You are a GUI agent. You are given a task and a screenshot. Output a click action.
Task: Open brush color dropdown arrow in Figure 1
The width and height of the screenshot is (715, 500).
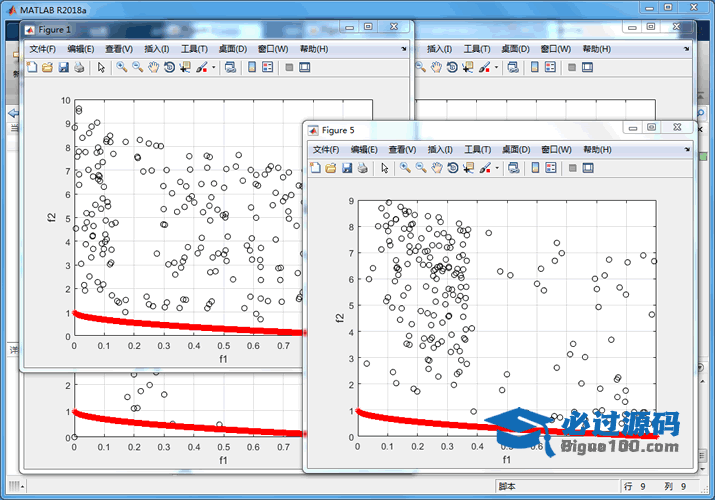tap(213, 67)
